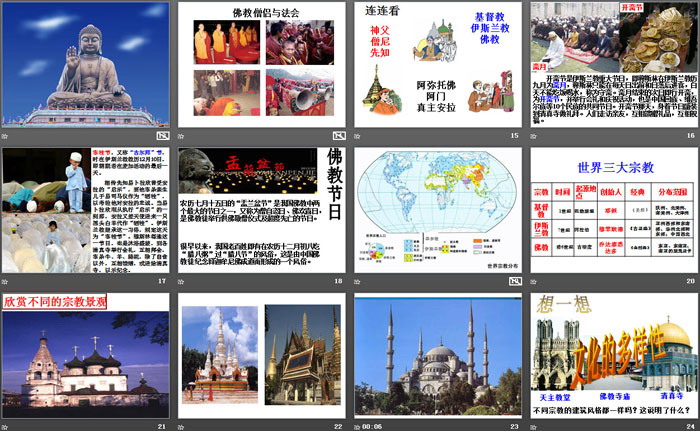Click the animation star icon under slide 20

pyautogui.click(x=536, y=281)
